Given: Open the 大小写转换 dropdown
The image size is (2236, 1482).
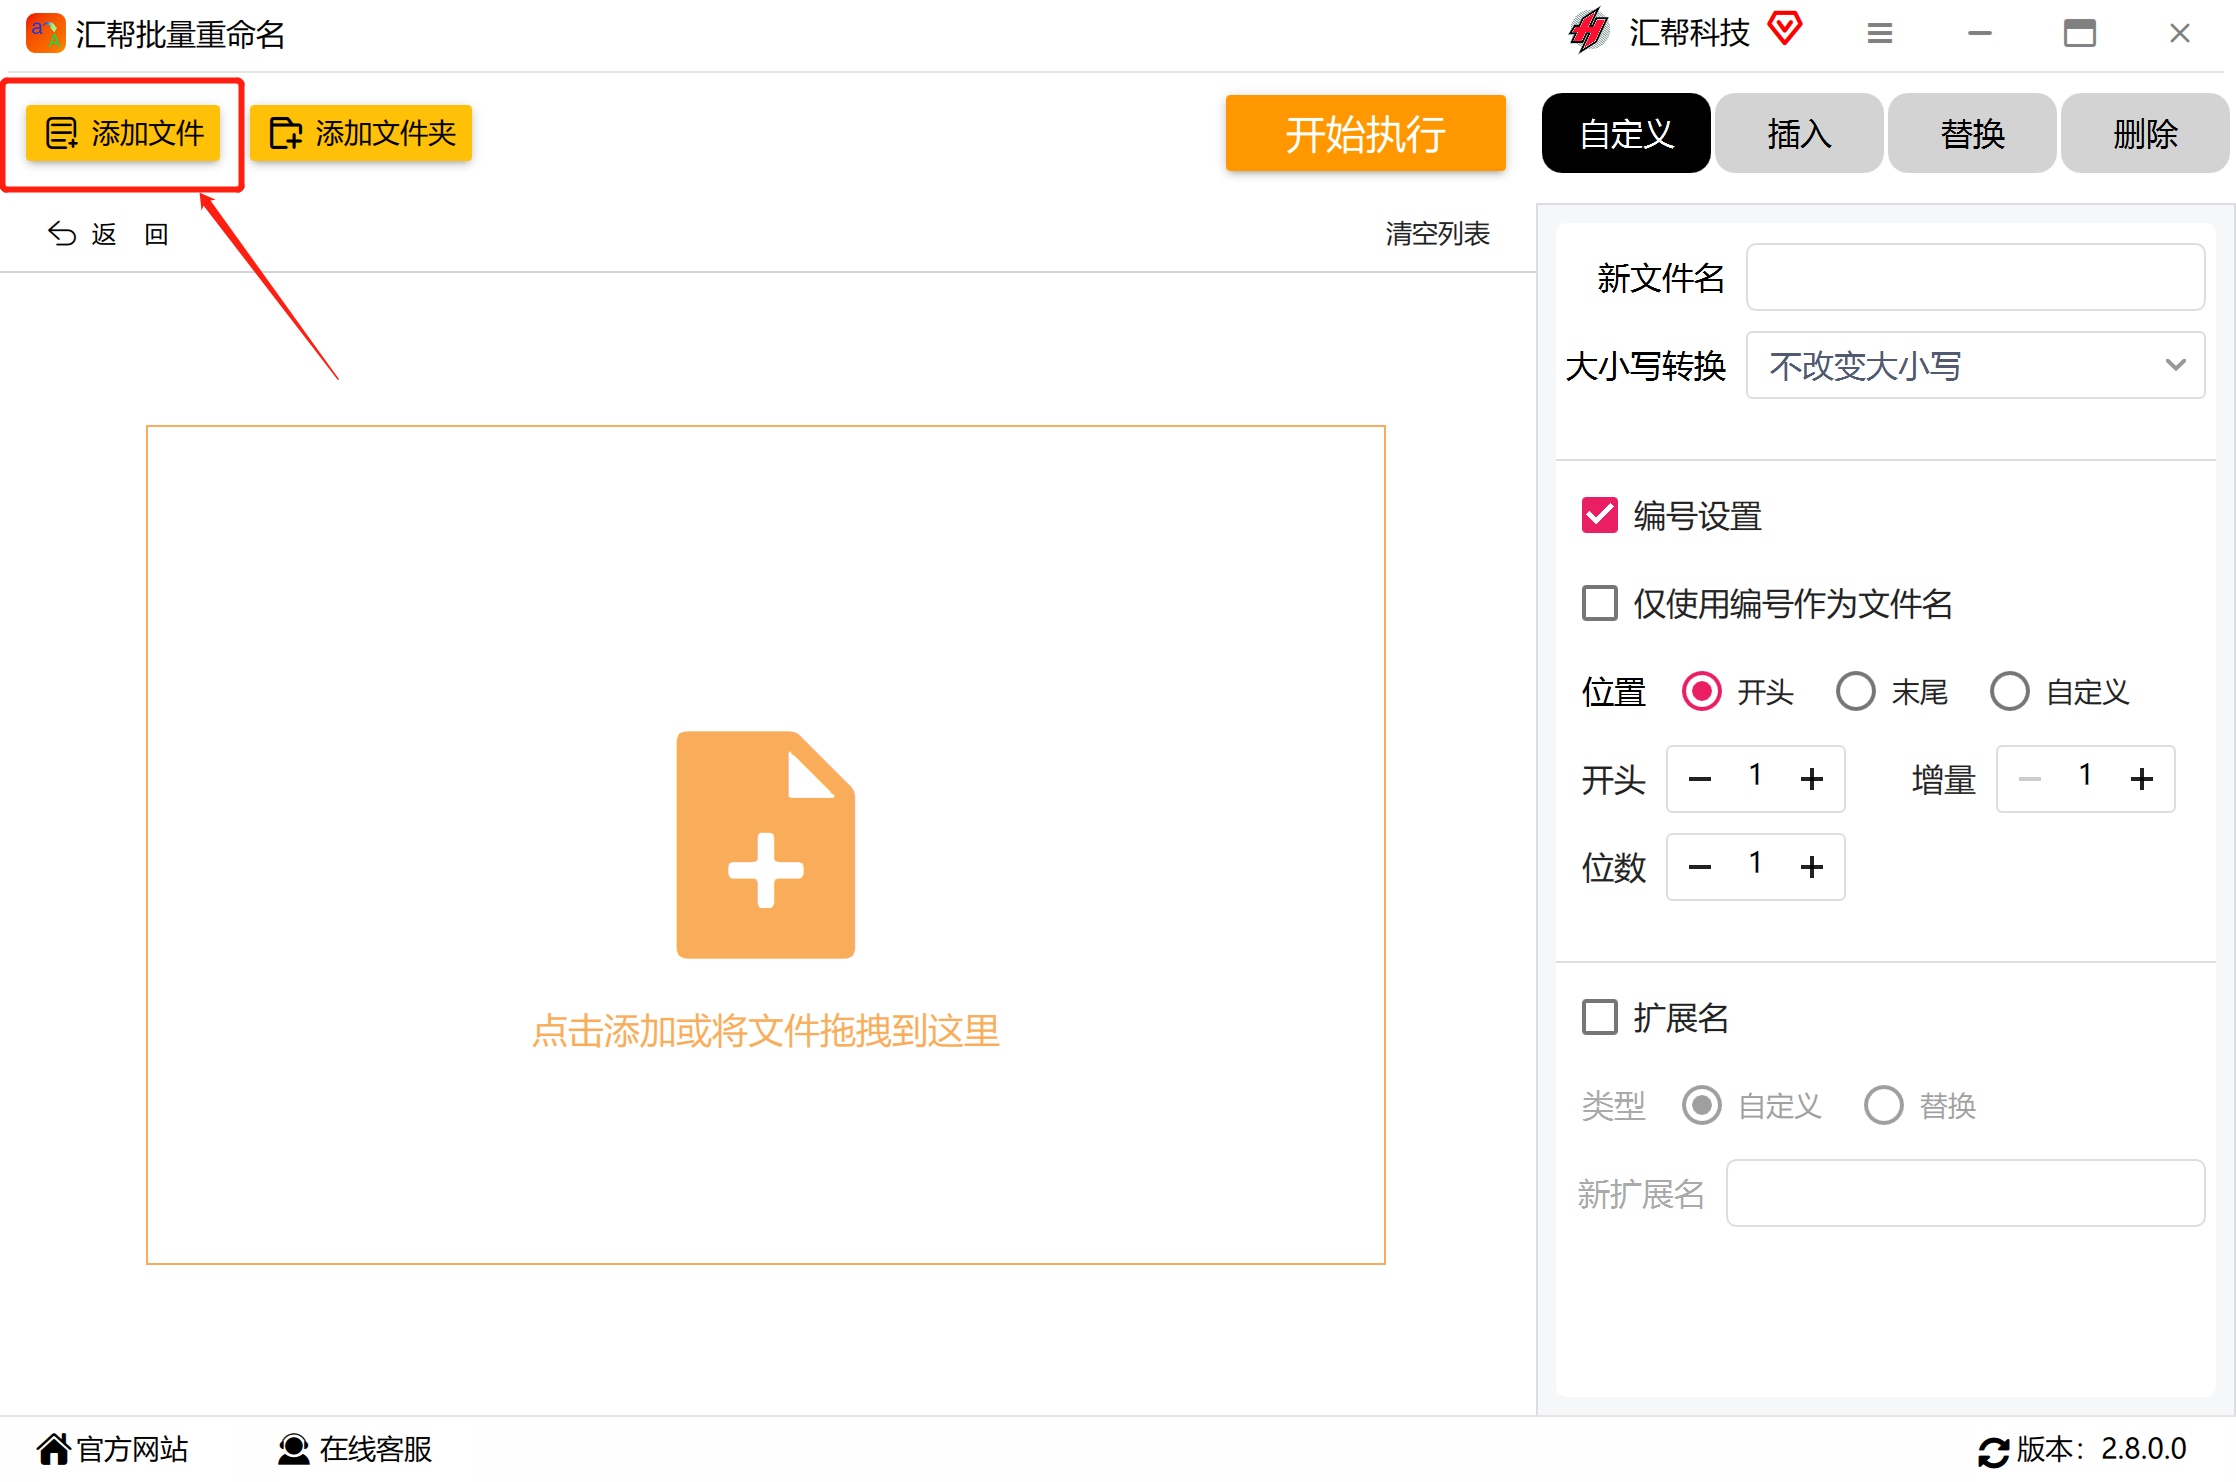Looking at the screenshot, I should (1974, 365).
